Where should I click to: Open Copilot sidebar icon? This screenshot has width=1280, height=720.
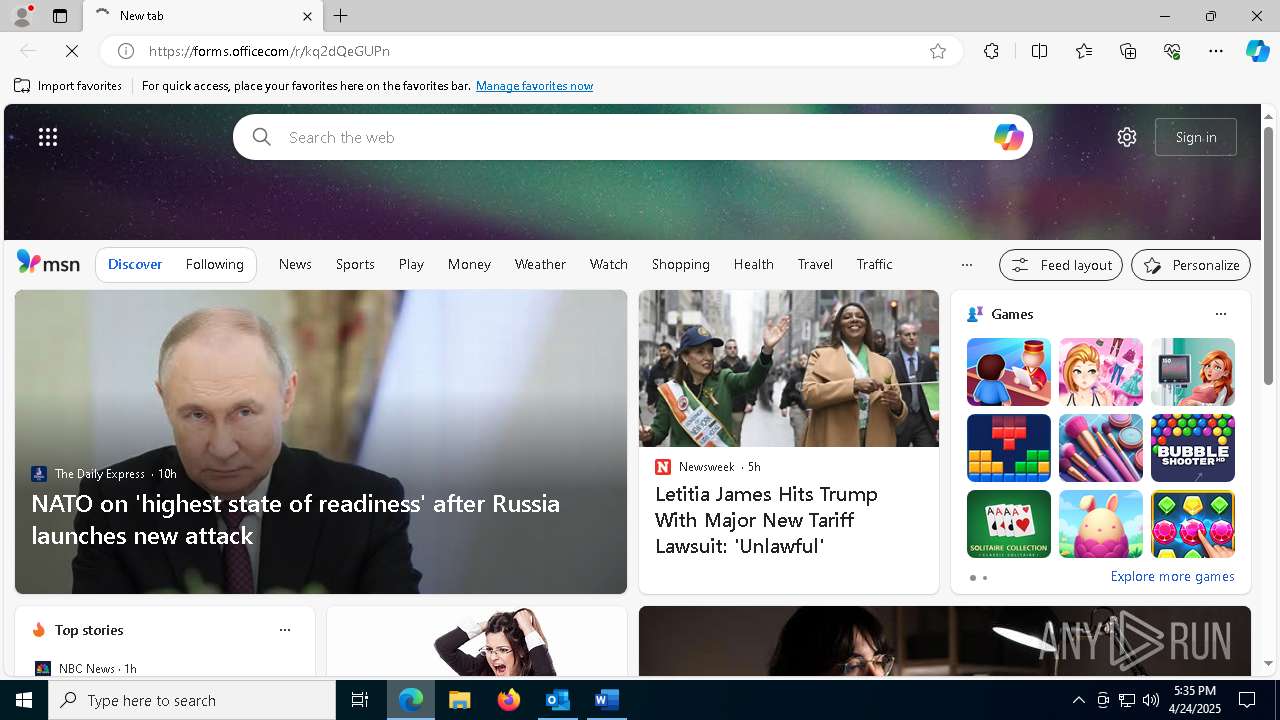pos(1257,51)
